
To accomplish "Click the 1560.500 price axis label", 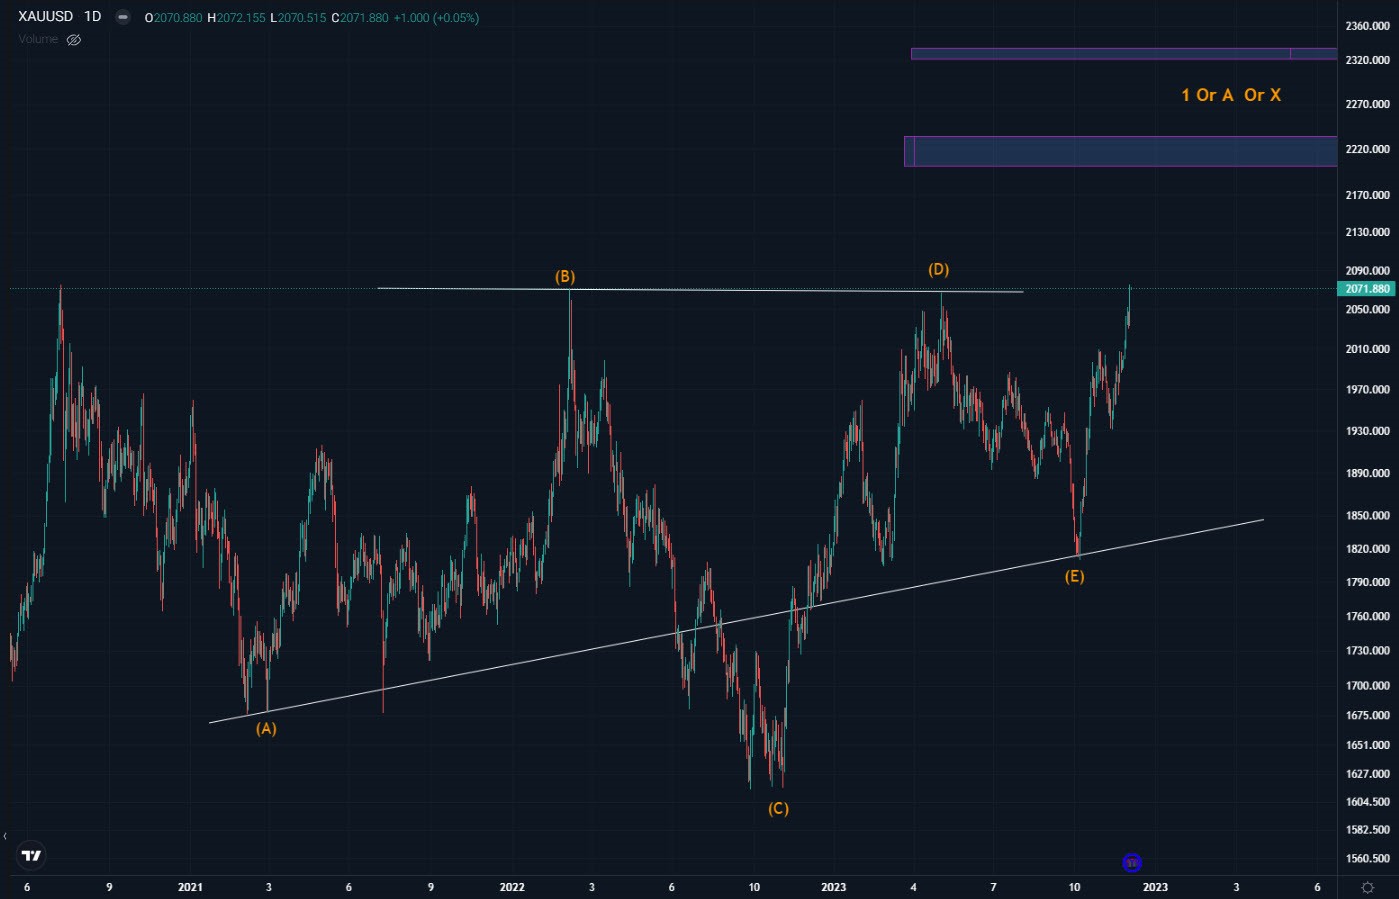I will click(x=1367, y=858).
